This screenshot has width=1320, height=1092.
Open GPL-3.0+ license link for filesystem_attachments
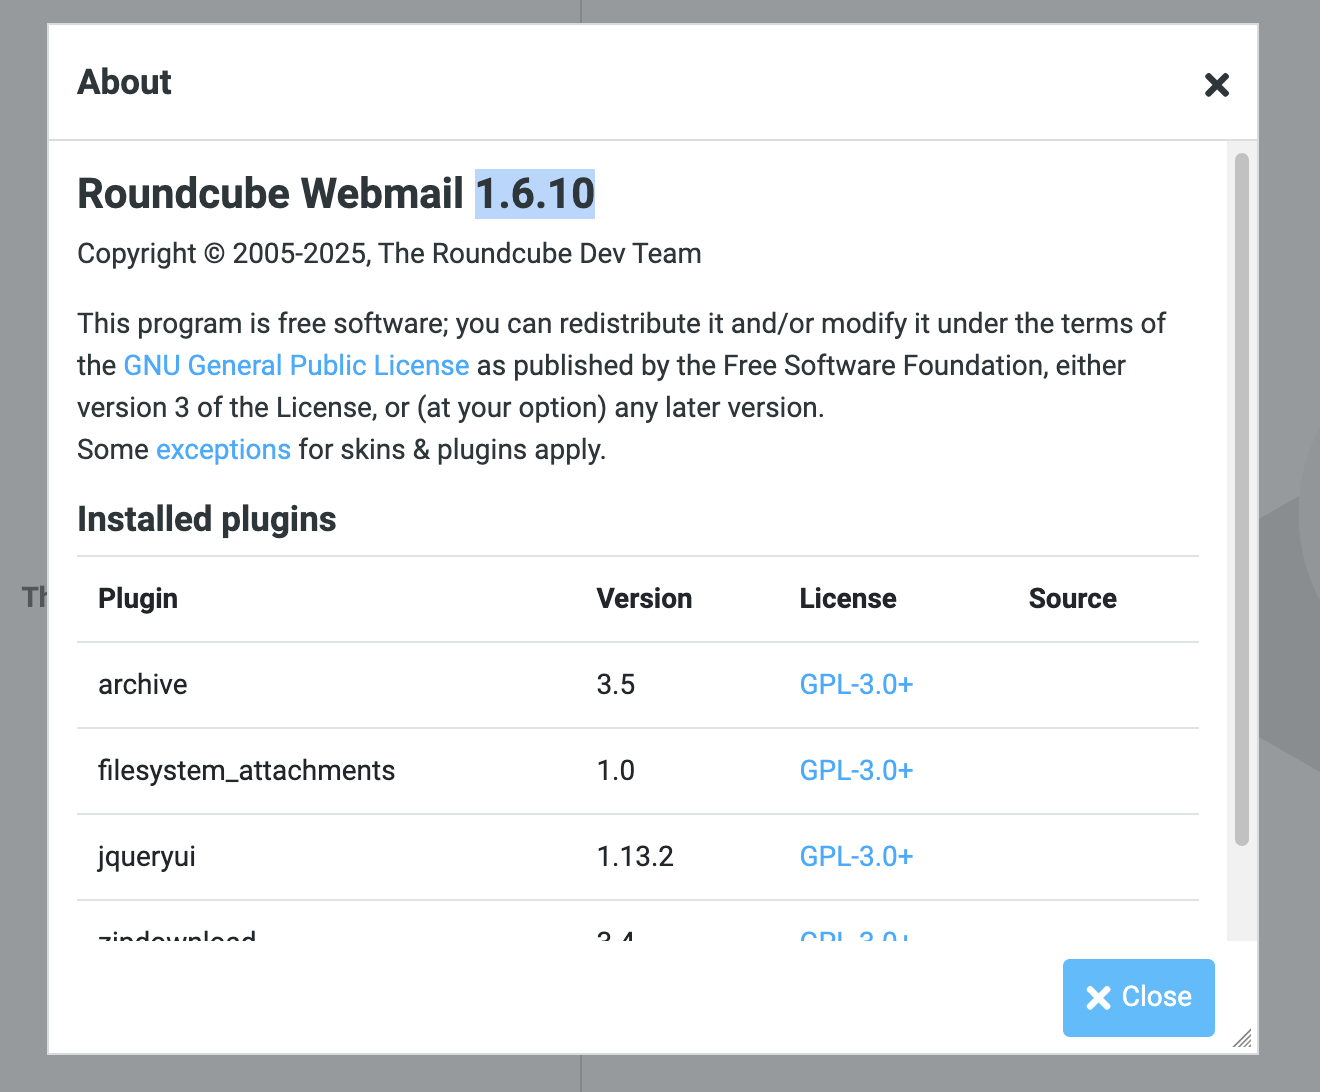point(856,771)
